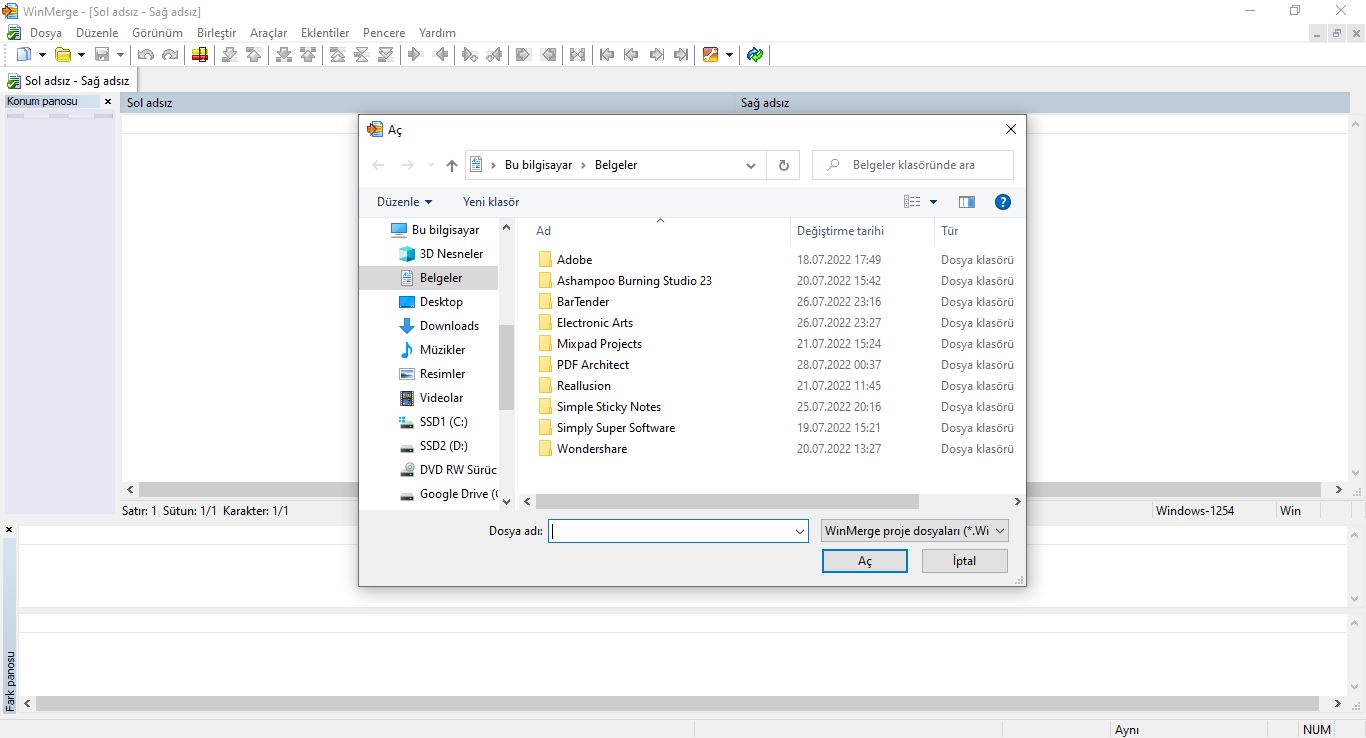
Task: Expand the address bar history dropdown
Action: point(751,165)
